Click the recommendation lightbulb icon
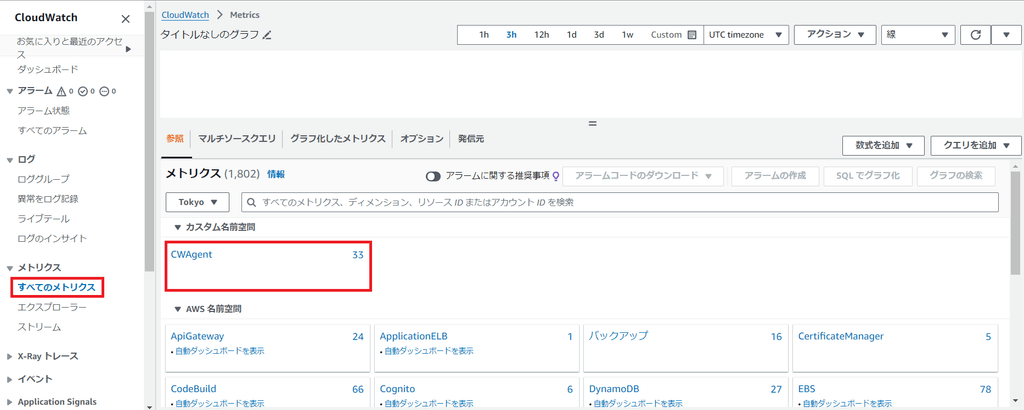The width and height of the screenshot is (1024, 410). 556,176
